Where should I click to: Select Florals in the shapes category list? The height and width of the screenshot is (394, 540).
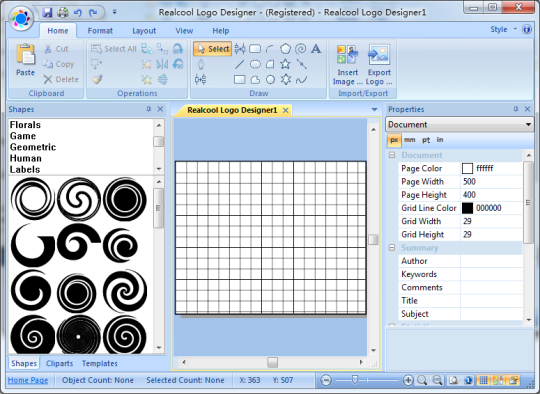coord(25,125)
